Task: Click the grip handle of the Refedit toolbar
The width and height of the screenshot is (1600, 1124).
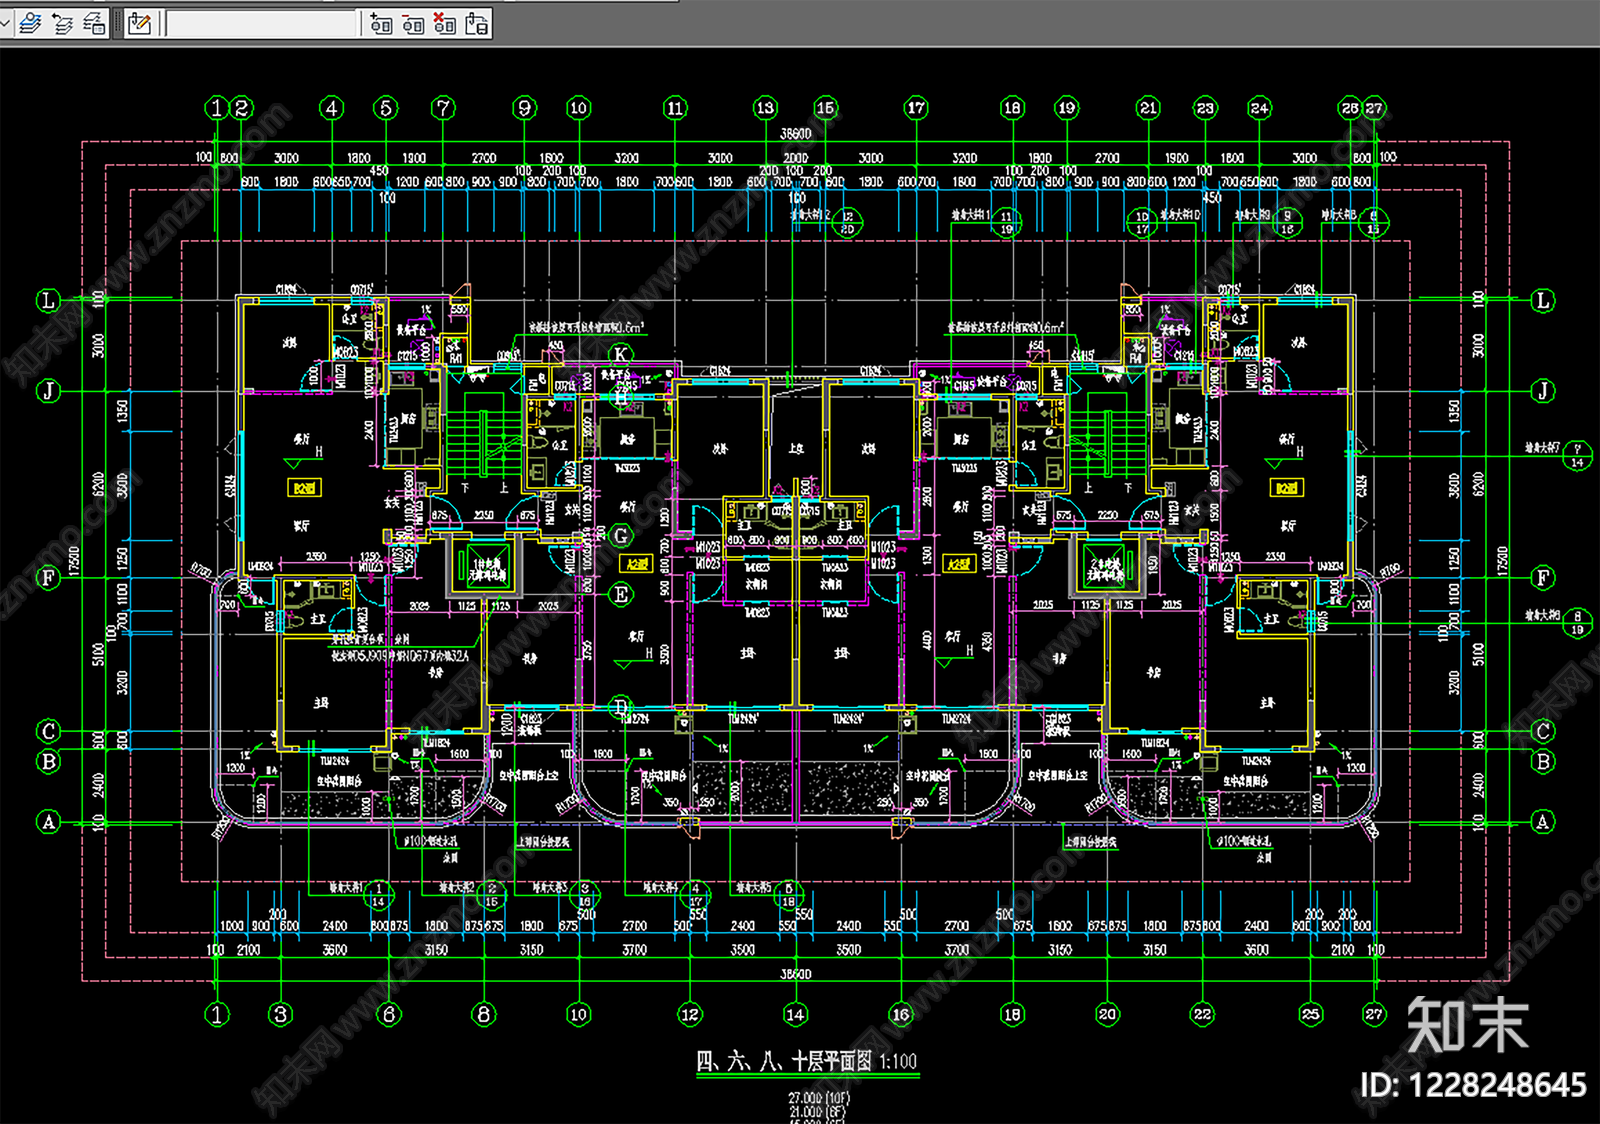Action: pyautogui.click(x=118, y=23)
